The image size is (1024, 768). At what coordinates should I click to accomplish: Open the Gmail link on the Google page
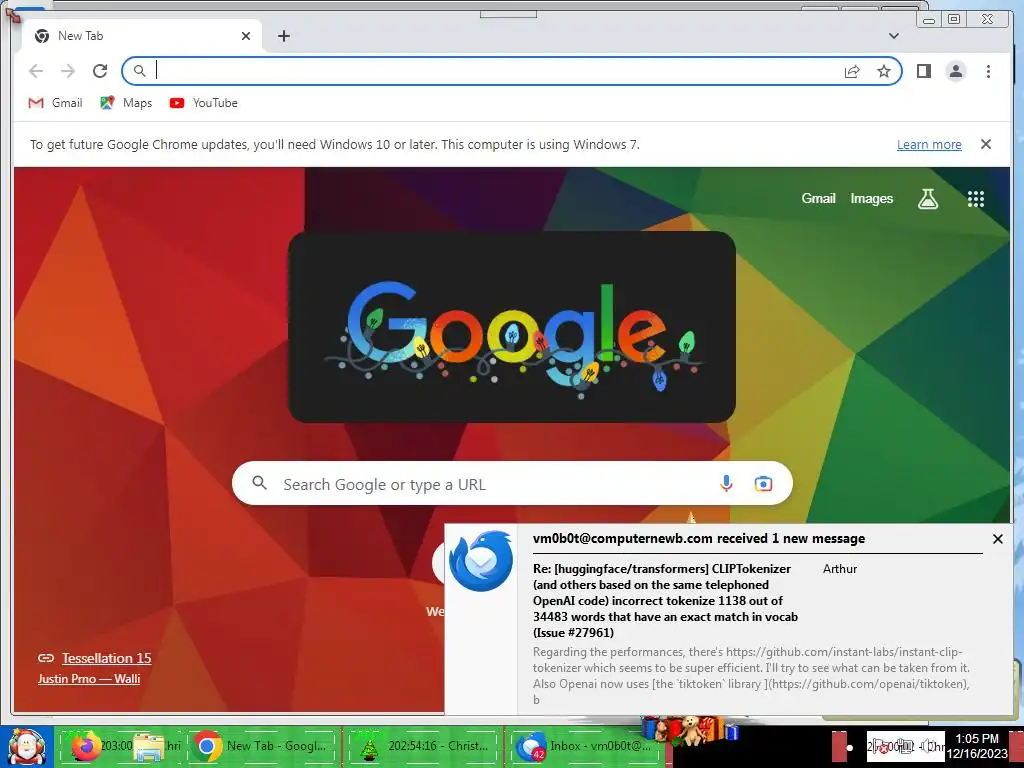[818, 199]
